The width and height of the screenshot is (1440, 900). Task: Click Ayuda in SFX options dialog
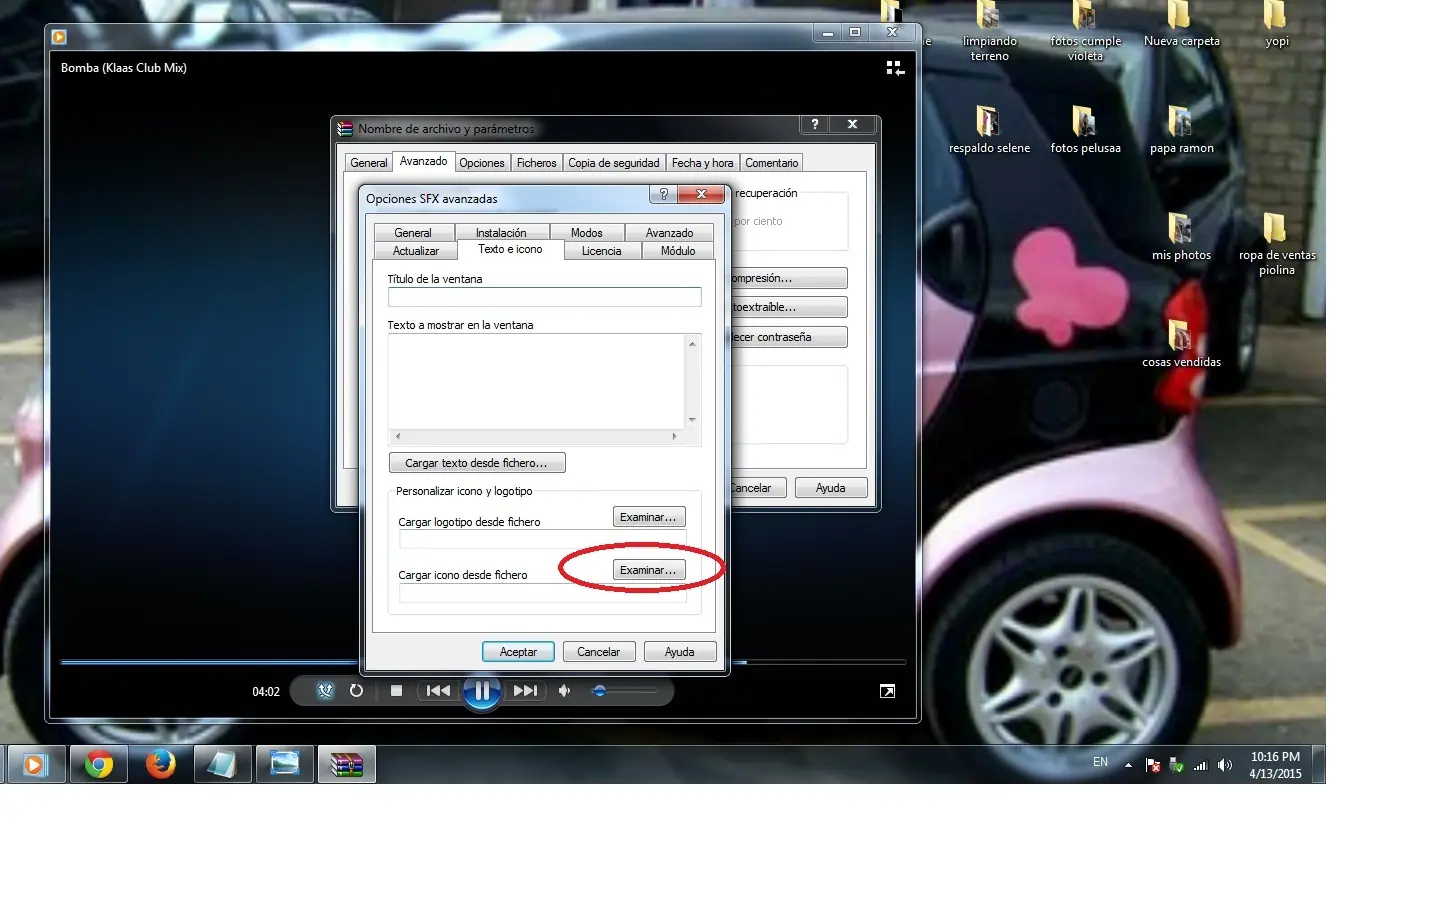[x=680, y=652]
